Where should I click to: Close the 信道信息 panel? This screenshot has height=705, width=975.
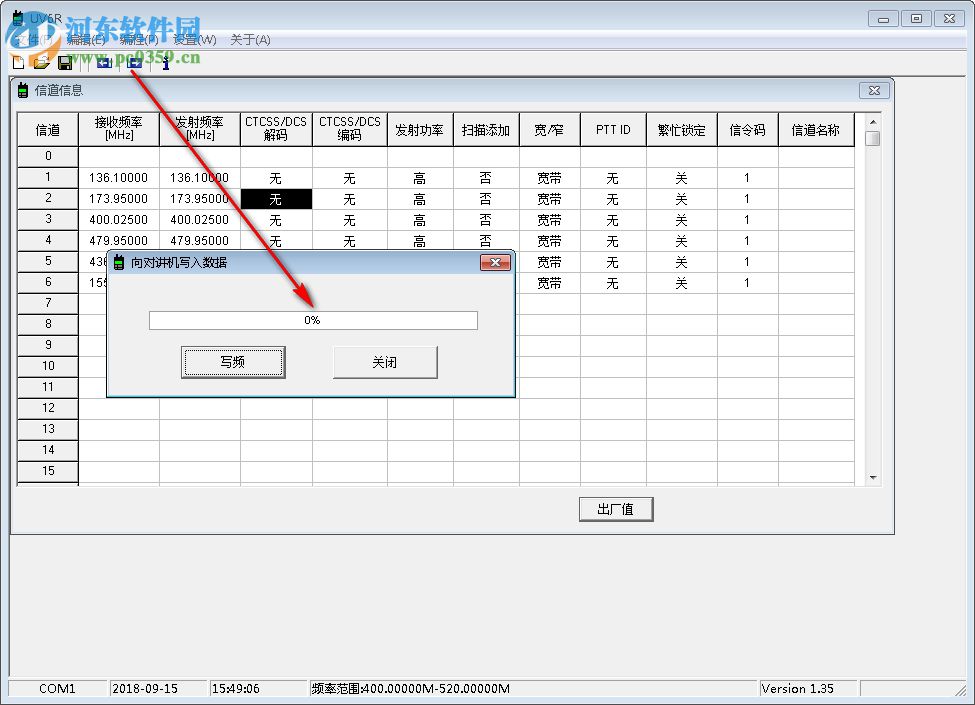point(874,90)
